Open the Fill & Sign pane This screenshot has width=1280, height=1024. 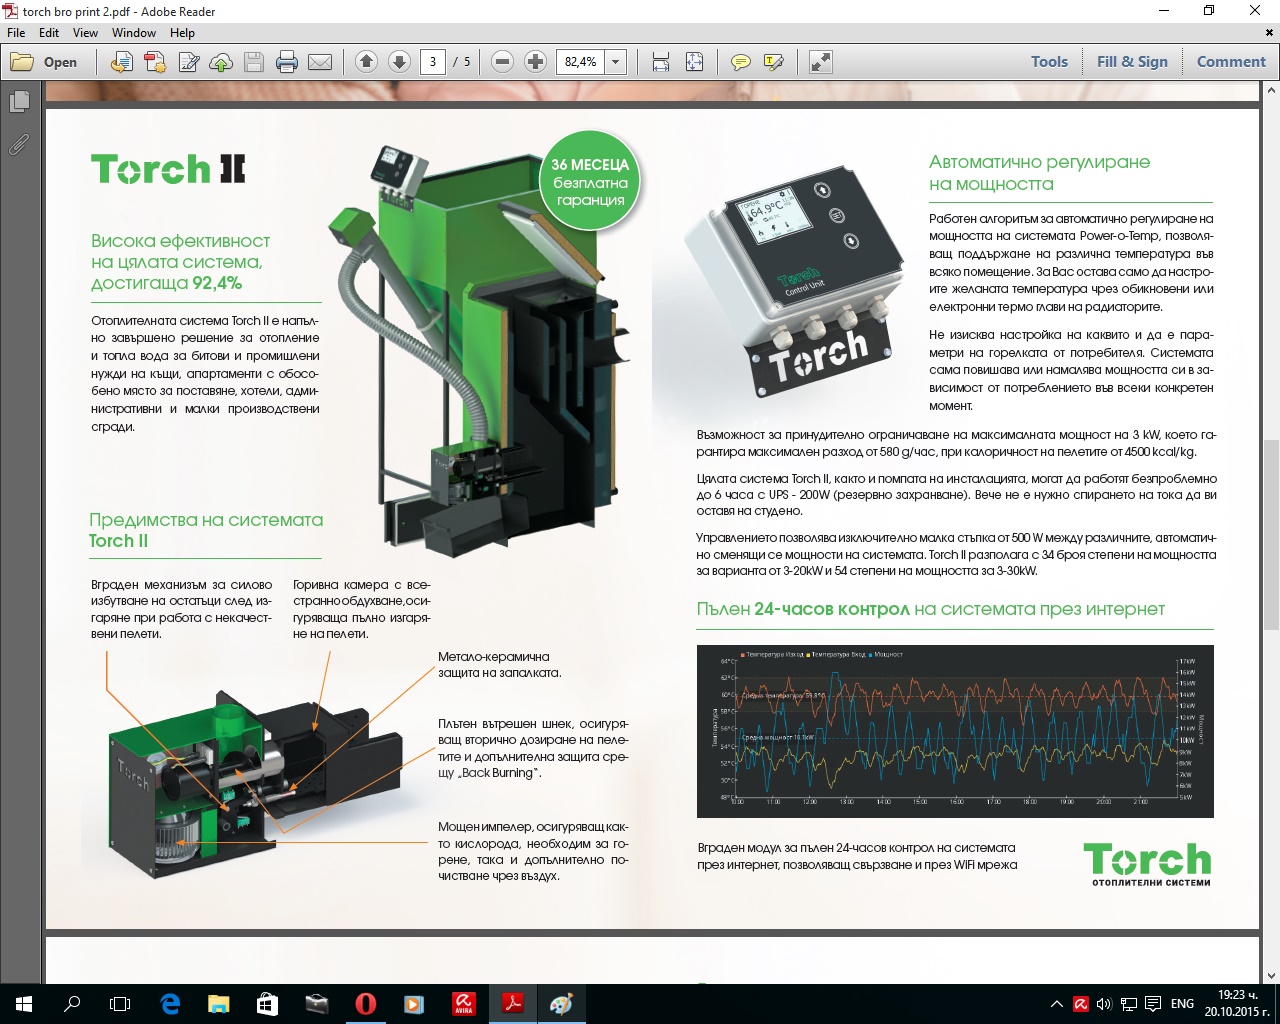(1131, 62)
